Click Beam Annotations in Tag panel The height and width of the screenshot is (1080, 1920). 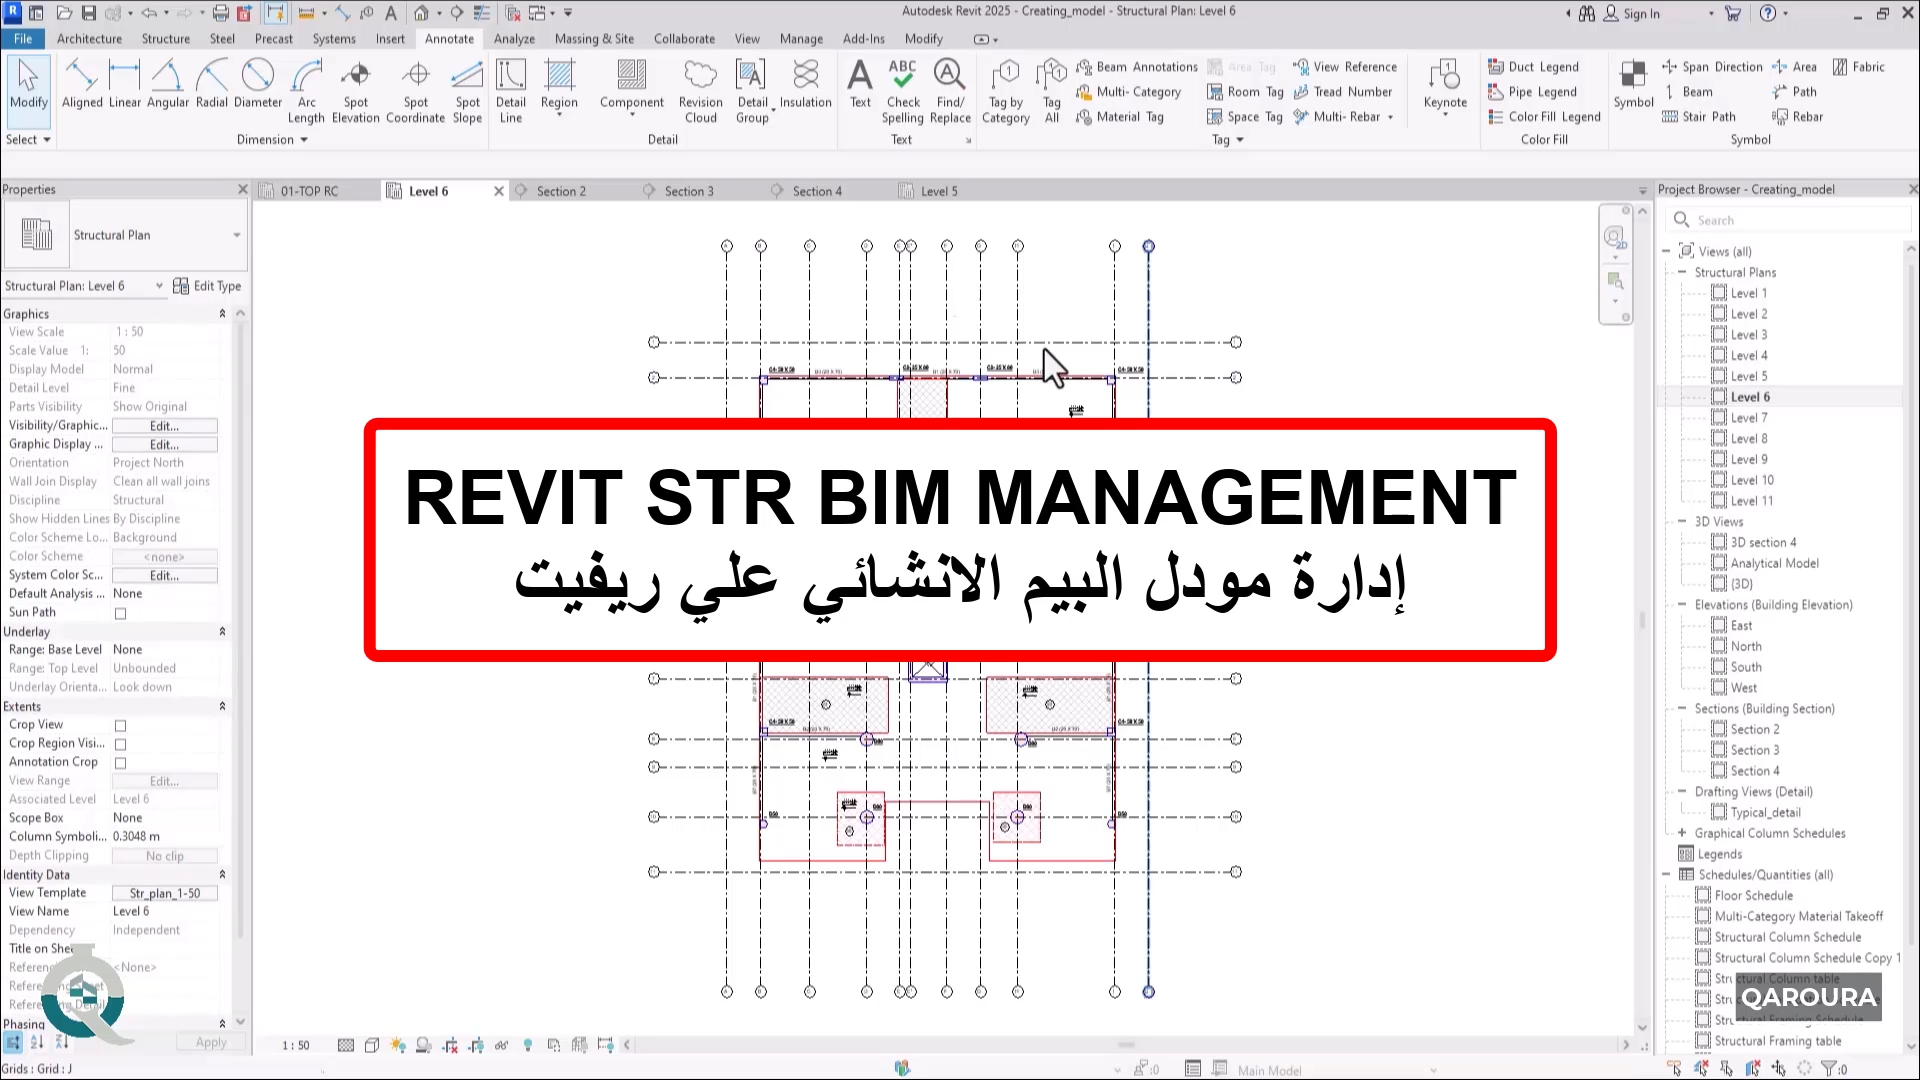(1136, 67)
